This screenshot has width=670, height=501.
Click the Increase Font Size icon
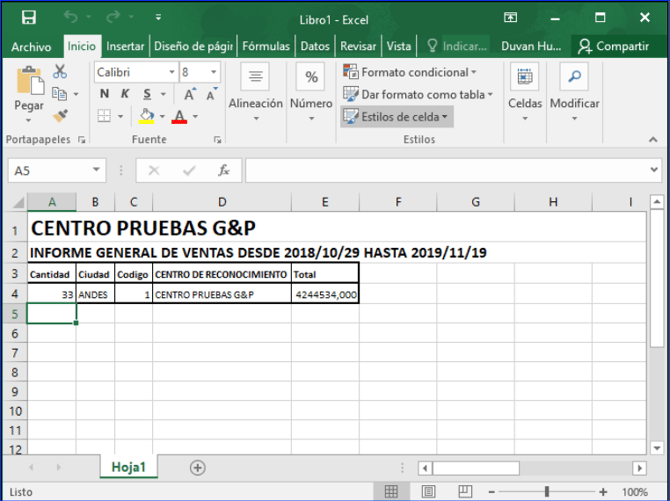189,94
